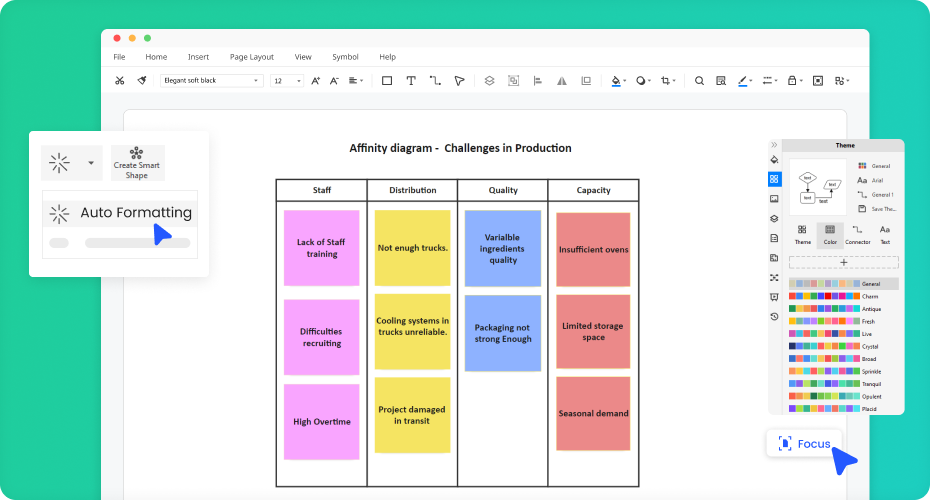Choose the Text tool in toolbar
Image resolution: width=930 pixels, height=500 pixels.
411,81
